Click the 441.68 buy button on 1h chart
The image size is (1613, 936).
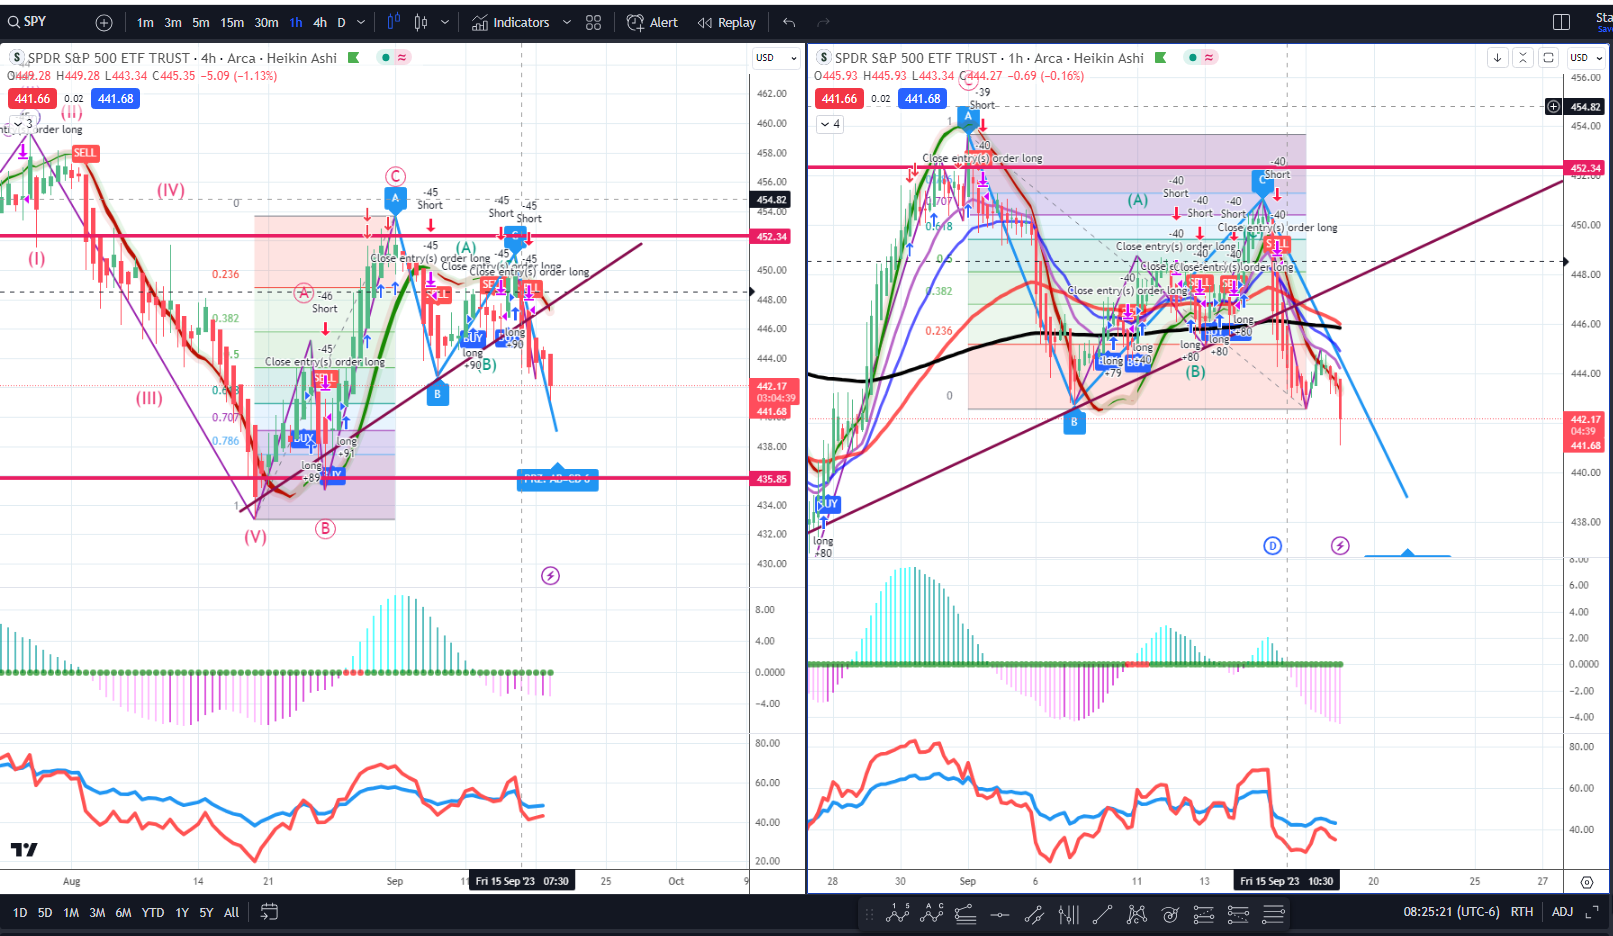[x=923, y=98]
